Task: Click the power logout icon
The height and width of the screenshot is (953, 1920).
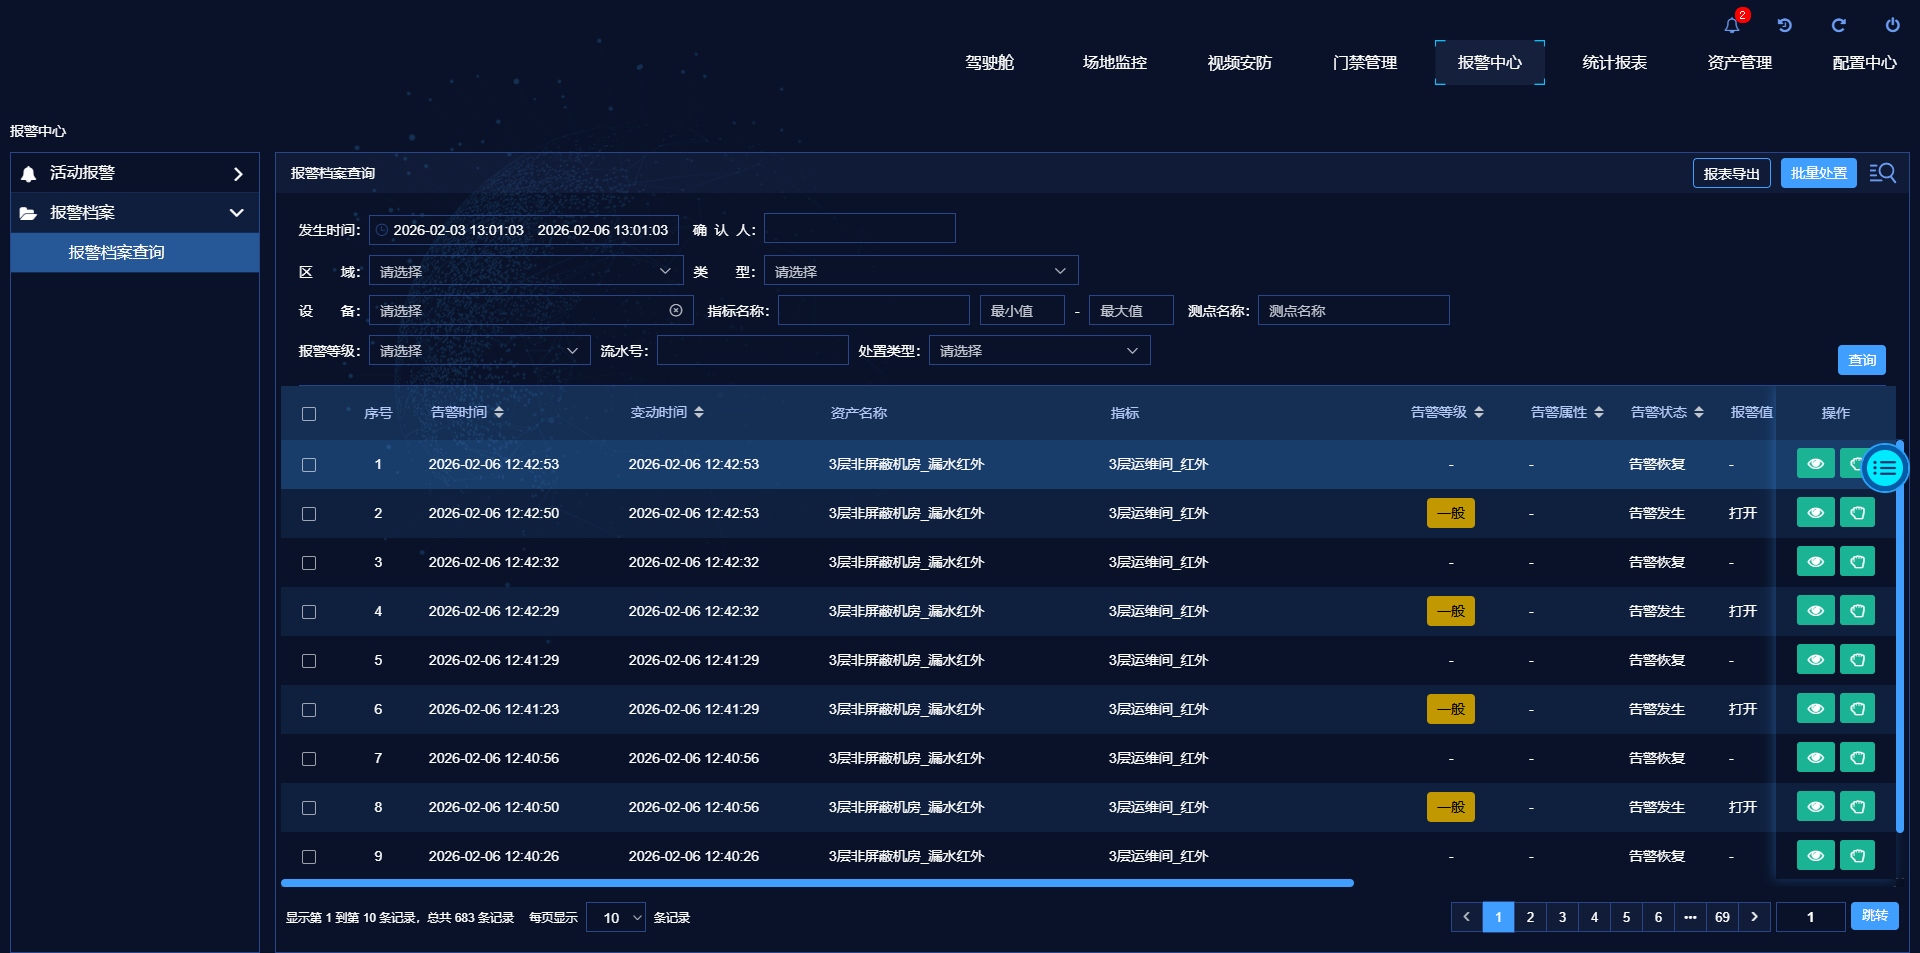Action: coord(1892,26)
